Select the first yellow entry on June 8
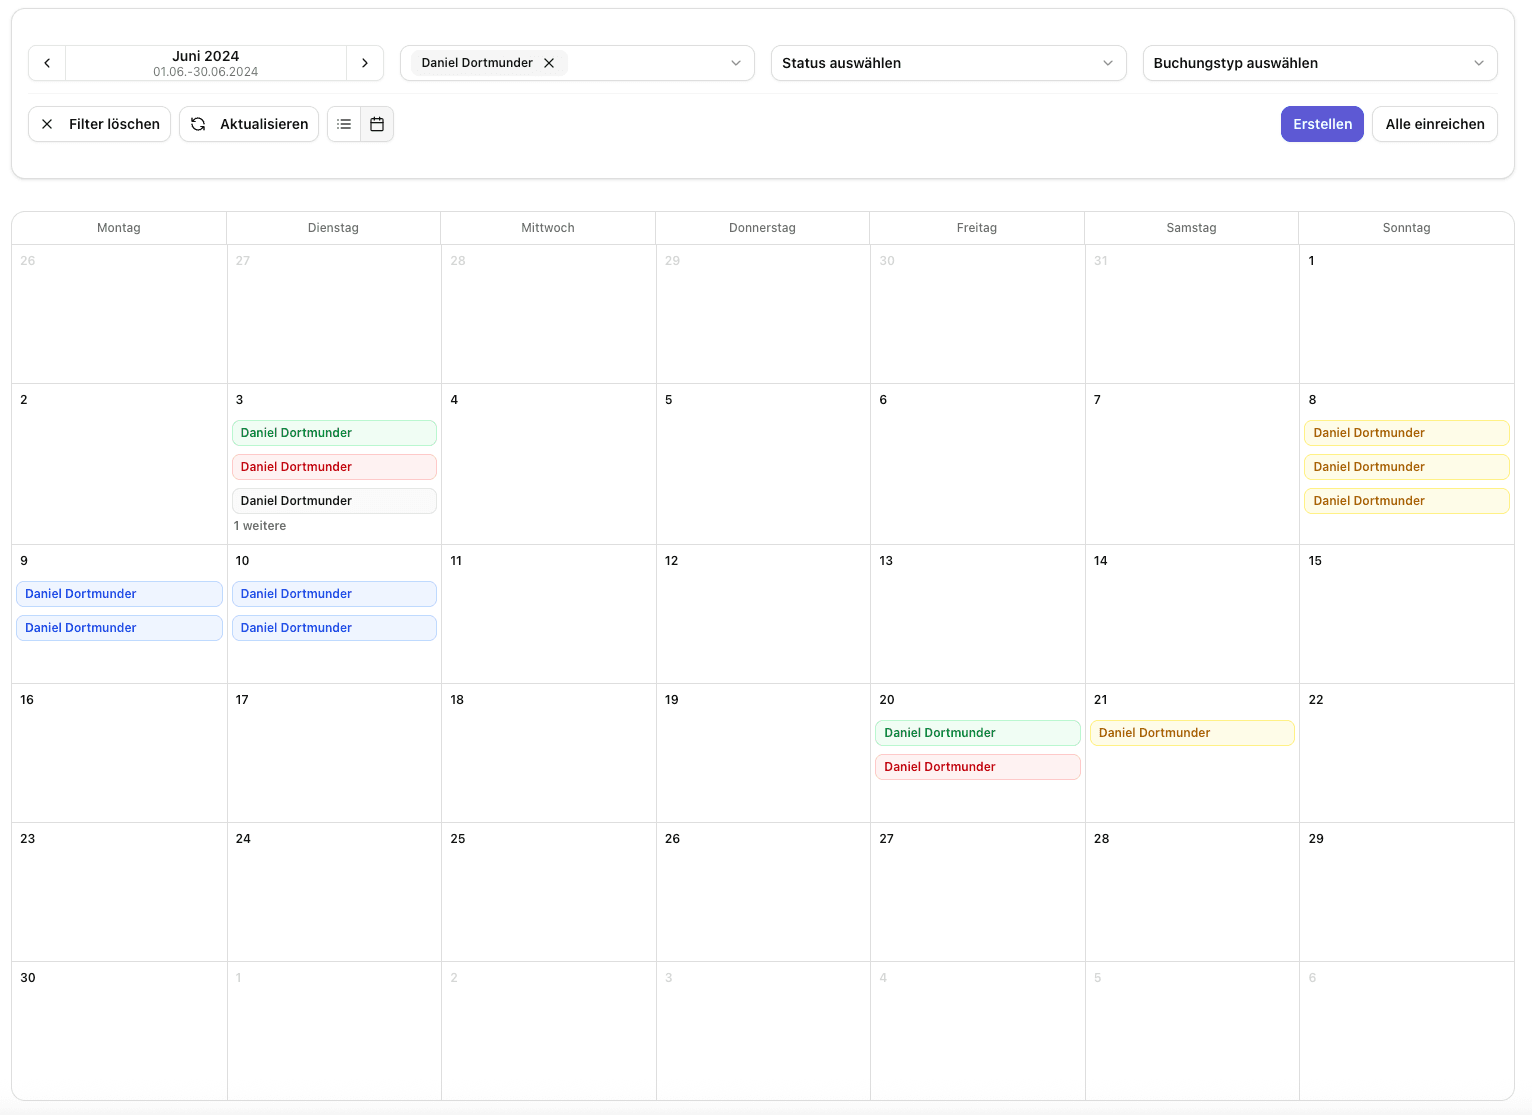This screenshot has width=1532, height=1115. click(1406, 433)
